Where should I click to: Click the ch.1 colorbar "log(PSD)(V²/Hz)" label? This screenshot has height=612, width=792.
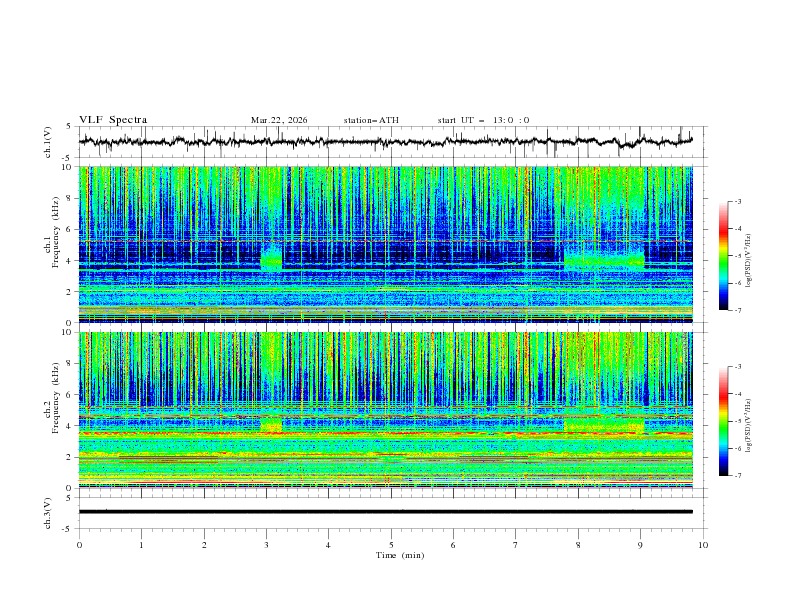pos(748,261)
